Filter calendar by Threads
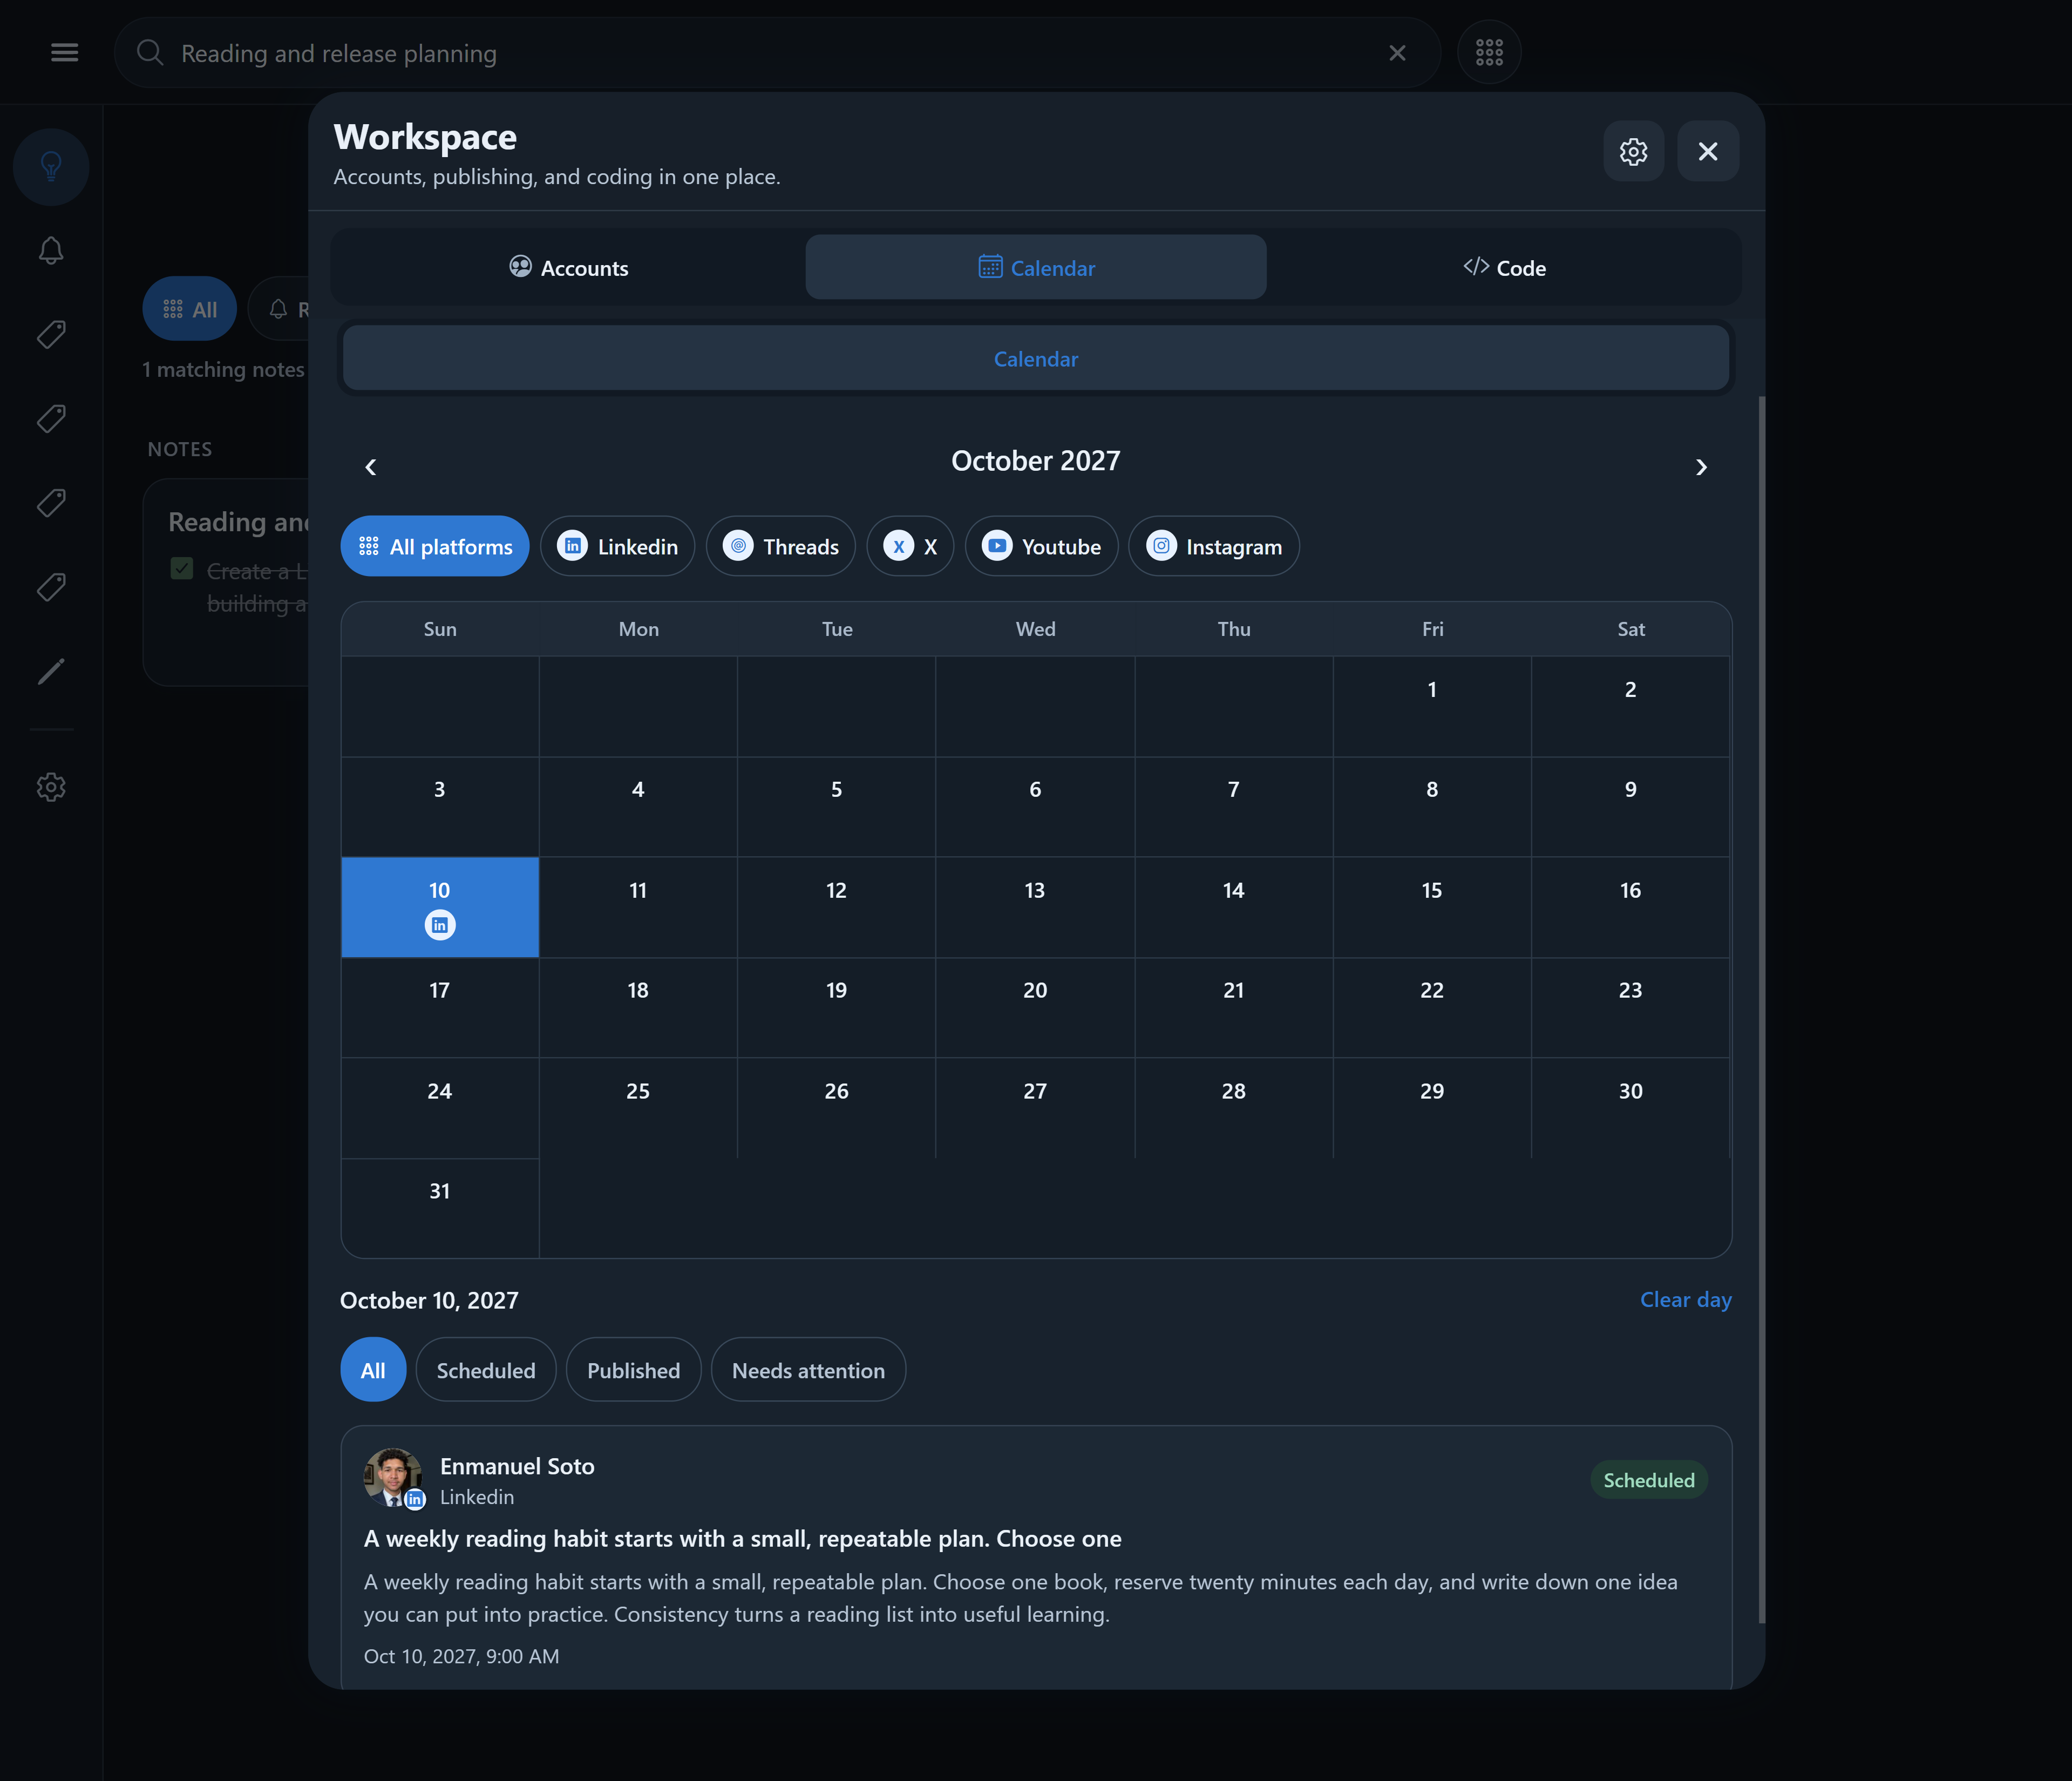Image resolution: width=2072 pixels, height=1781 pixels. tap(781, 546)
